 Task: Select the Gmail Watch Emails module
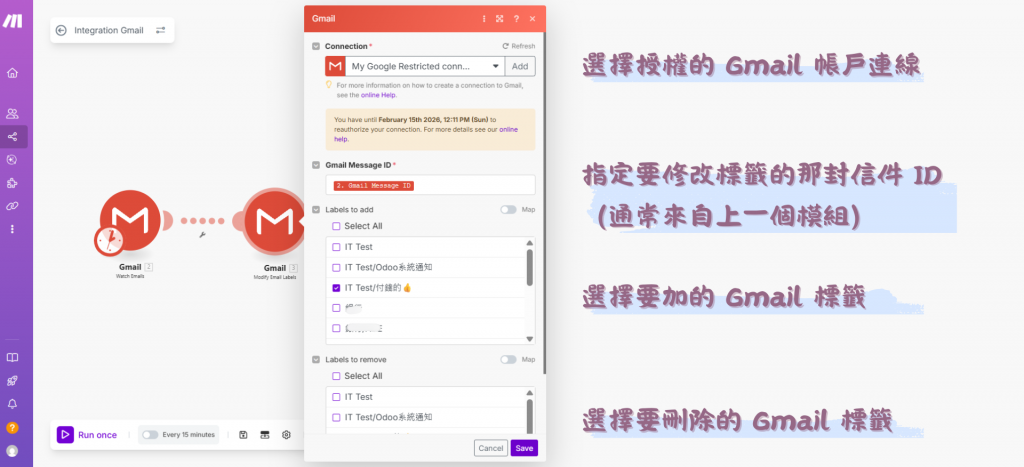click(131, 222)
